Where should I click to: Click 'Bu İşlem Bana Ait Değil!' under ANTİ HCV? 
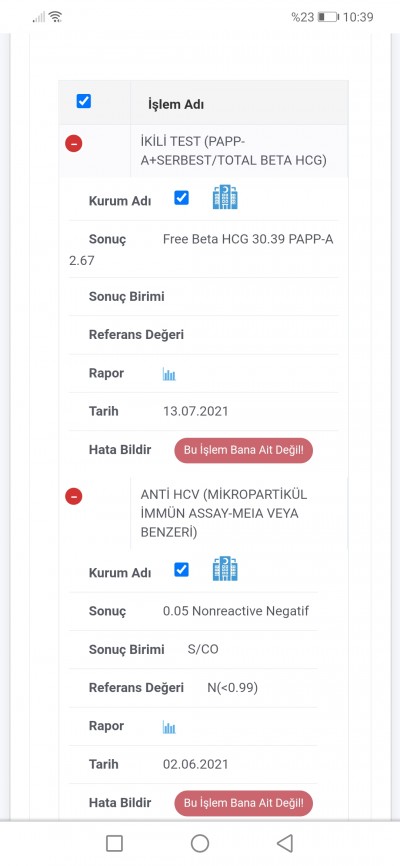tap(244, 803)
